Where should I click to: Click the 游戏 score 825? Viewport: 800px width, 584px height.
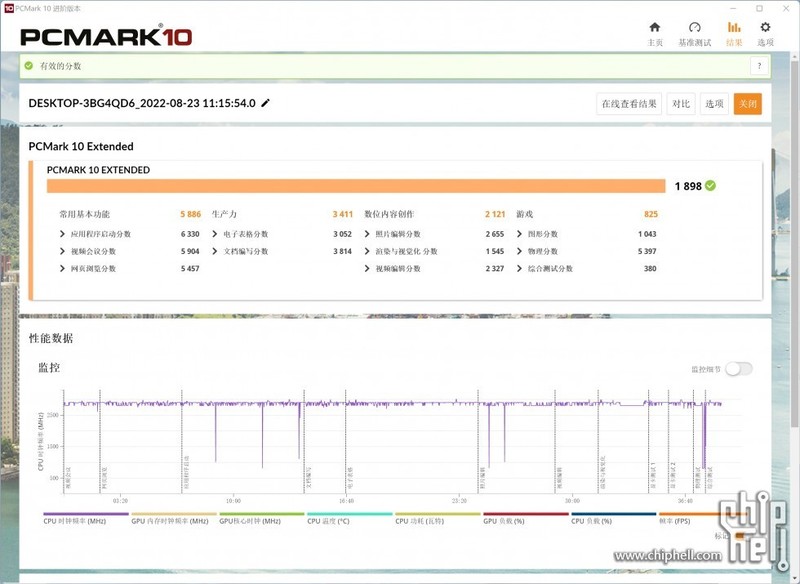651,214
